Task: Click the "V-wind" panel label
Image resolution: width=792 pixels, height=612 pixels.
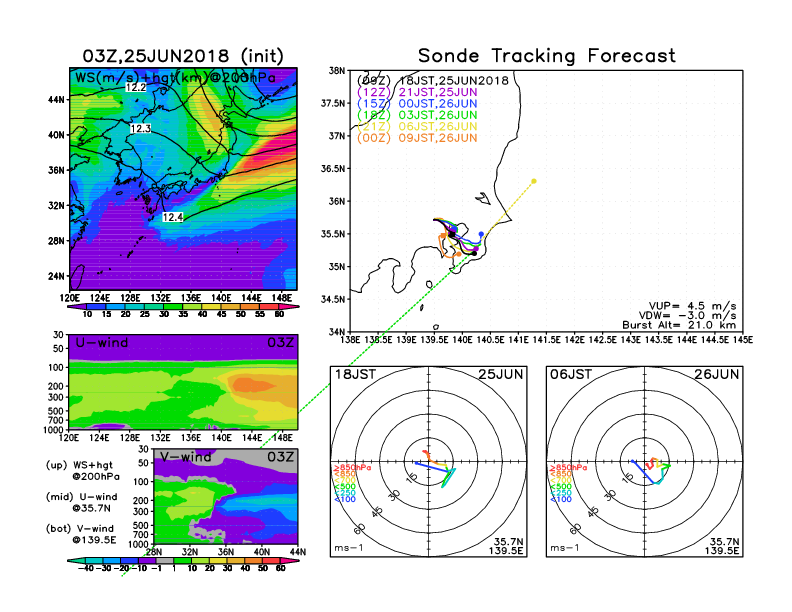Action: tap(185, 457)
